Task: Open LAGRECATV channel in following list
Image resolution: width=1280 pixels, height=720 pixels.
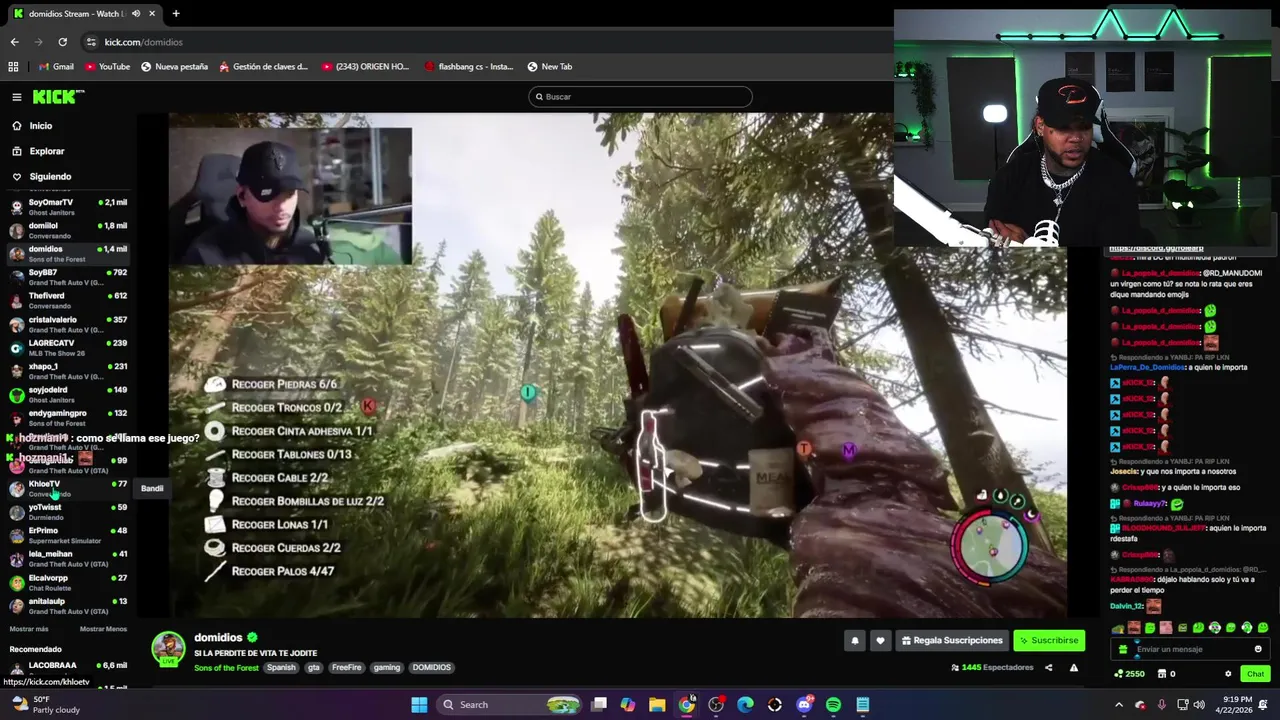Action: tap(68, 347)
